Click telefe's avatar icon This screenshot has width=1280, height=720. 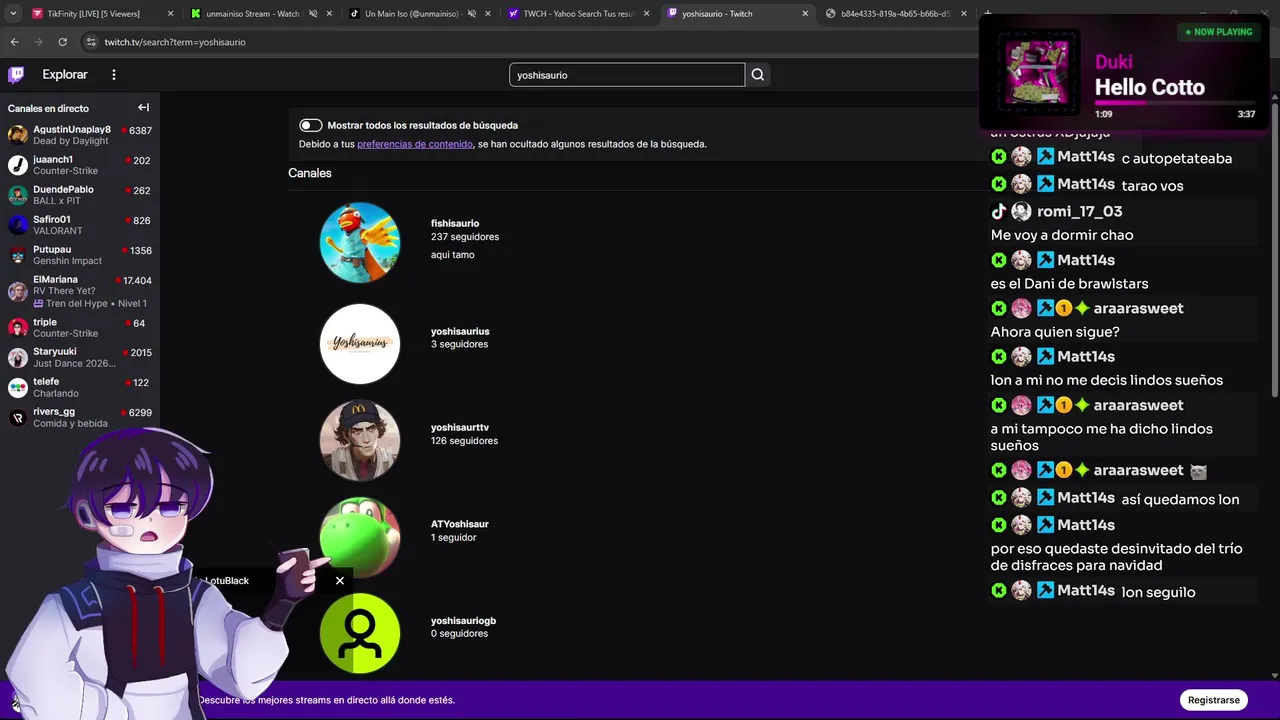(x=17, y=387)
